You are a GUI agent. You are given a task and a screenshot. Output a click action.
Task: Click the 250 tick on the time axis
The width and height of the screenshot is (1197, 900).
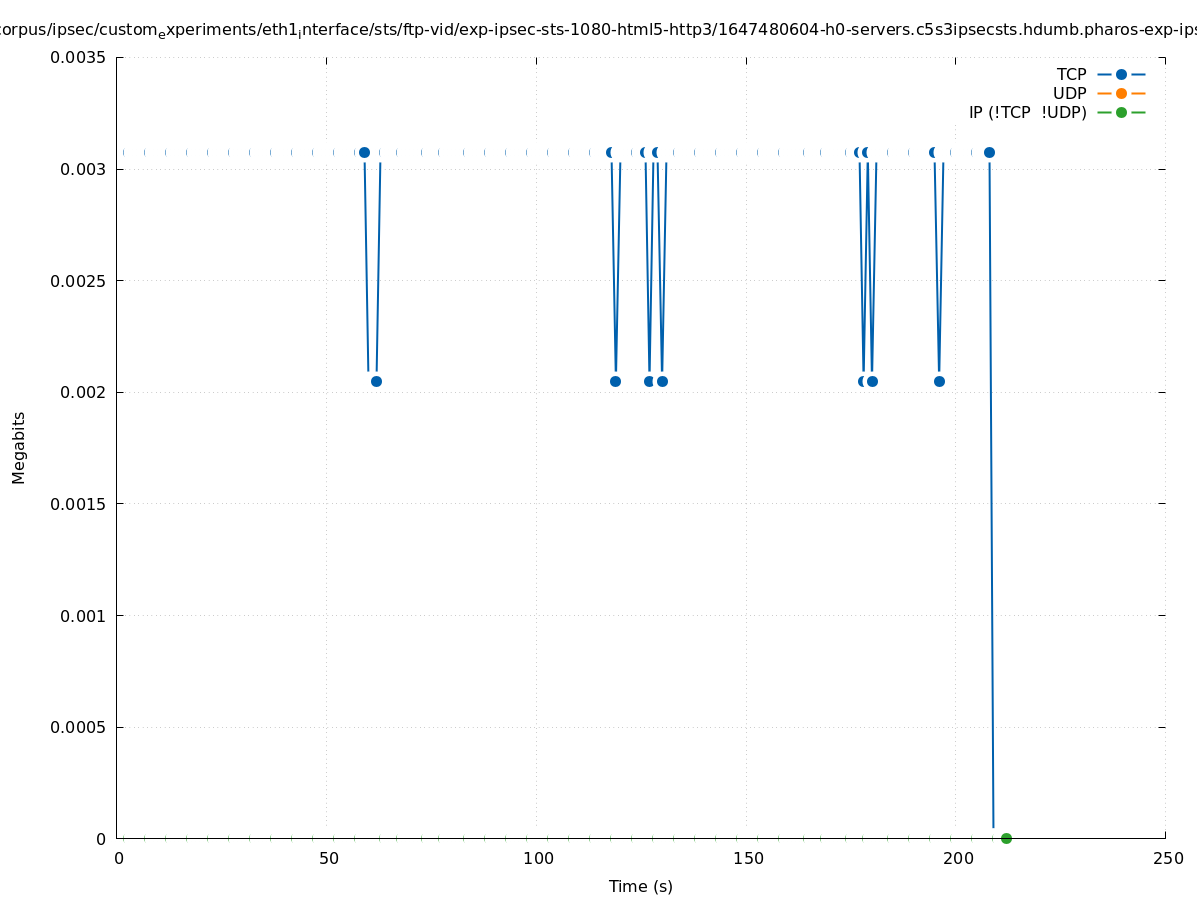1167,858
